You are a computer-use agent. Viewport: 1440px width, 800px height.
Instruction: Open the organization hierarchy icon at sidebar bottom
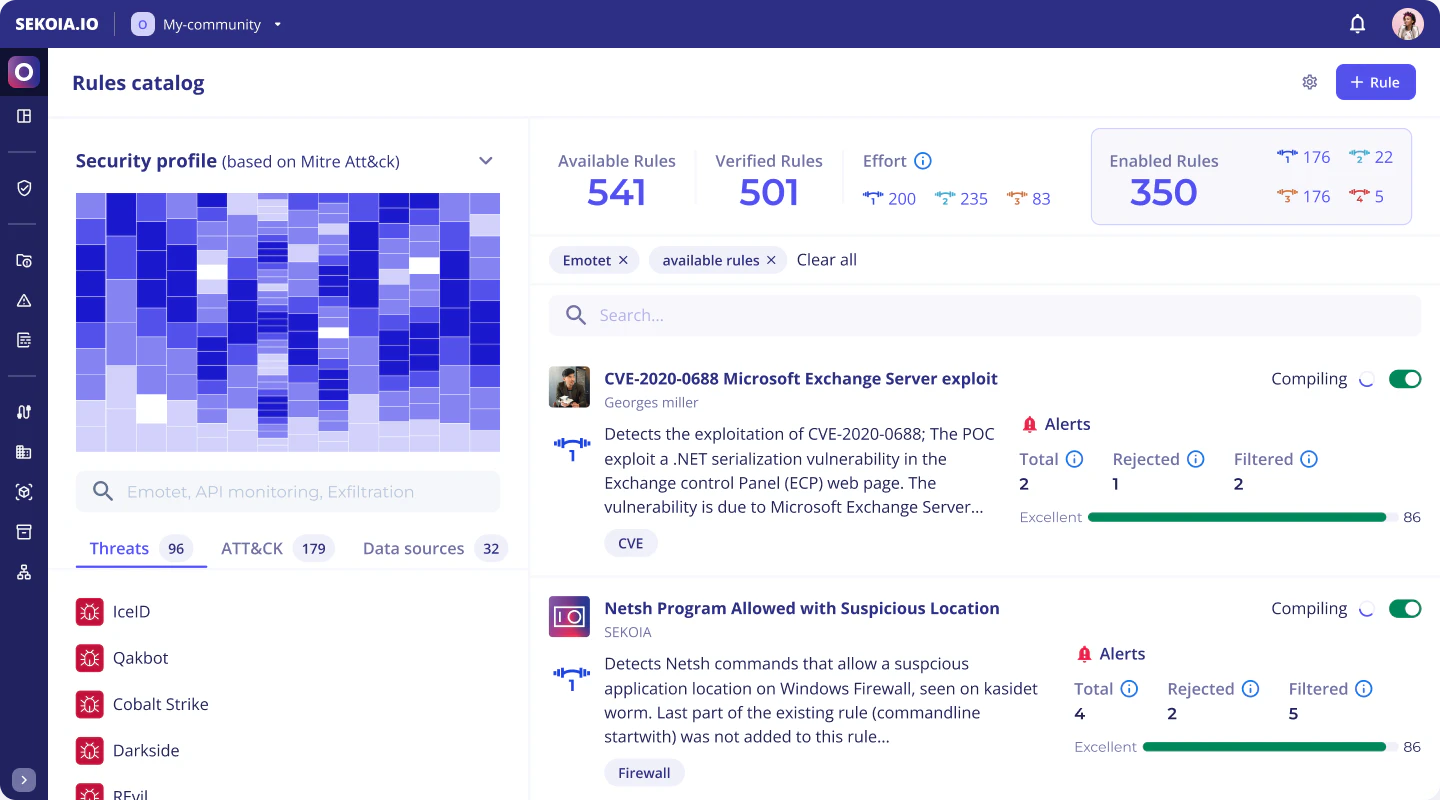24,571
